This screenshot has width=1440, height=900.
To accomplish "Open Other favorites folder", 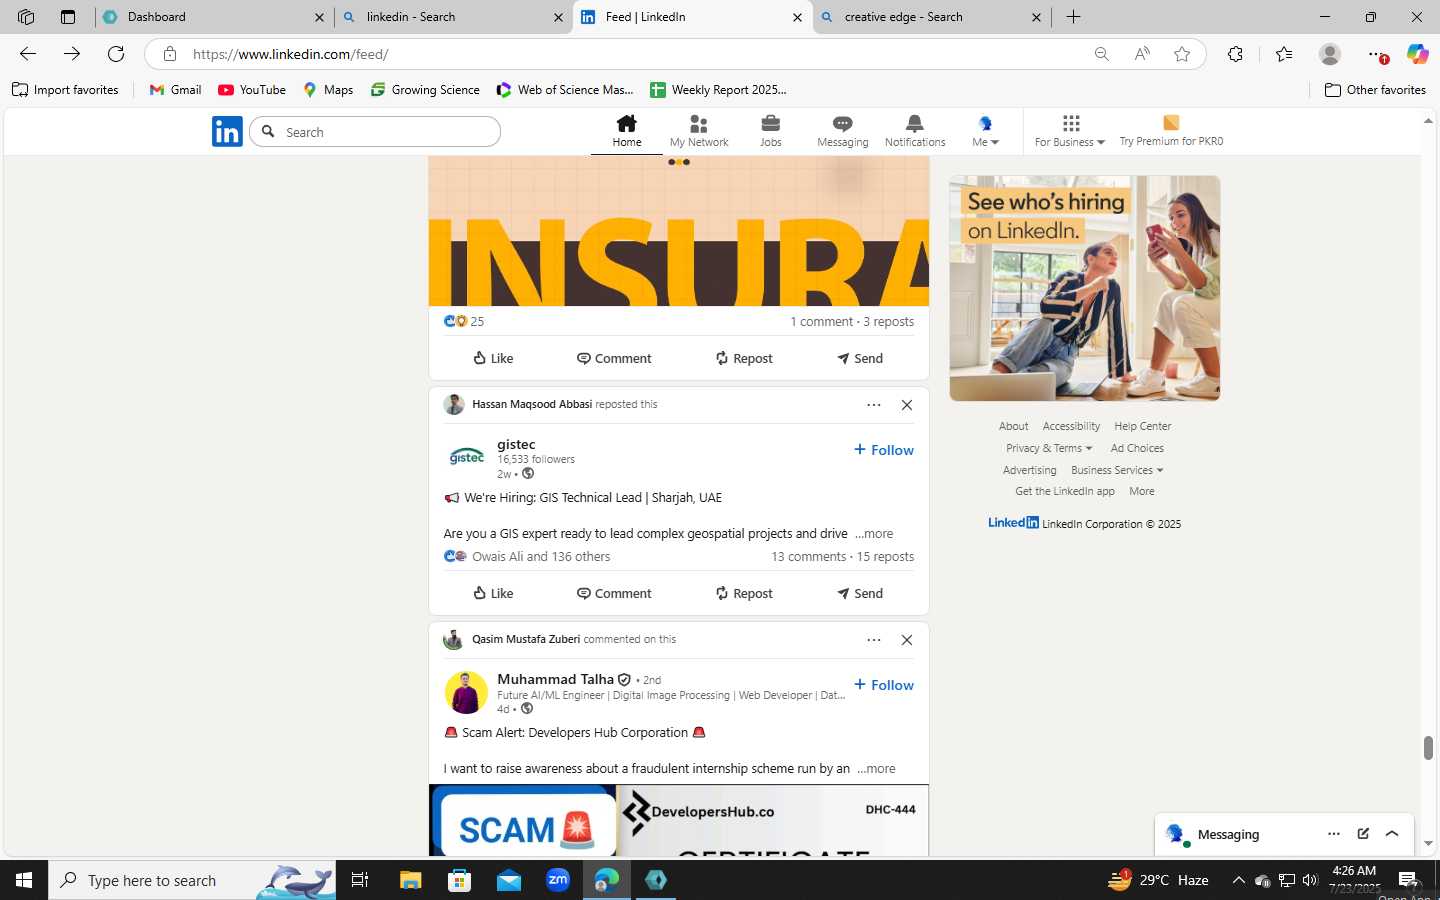I will pyautogui.click(x=1375, y=90).
